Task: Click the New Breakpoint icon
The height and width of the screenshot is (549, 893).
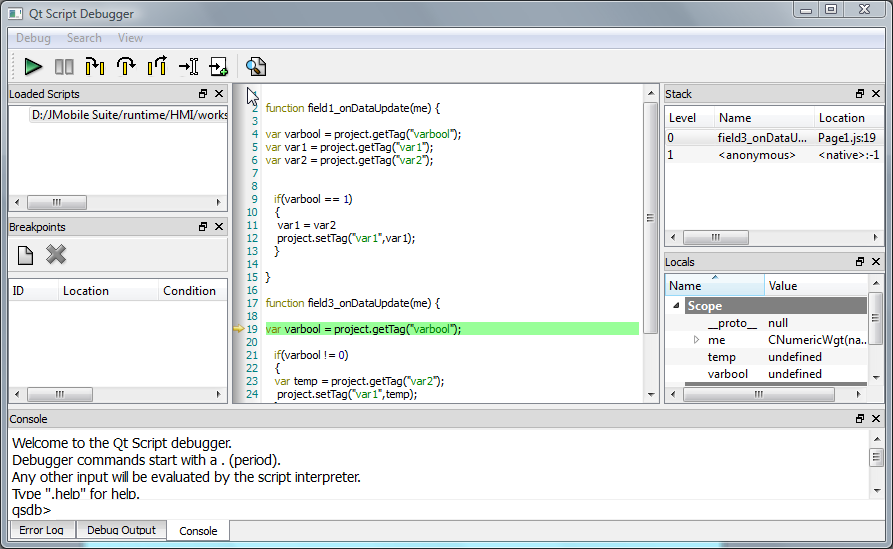Action: tap(25, 255)
